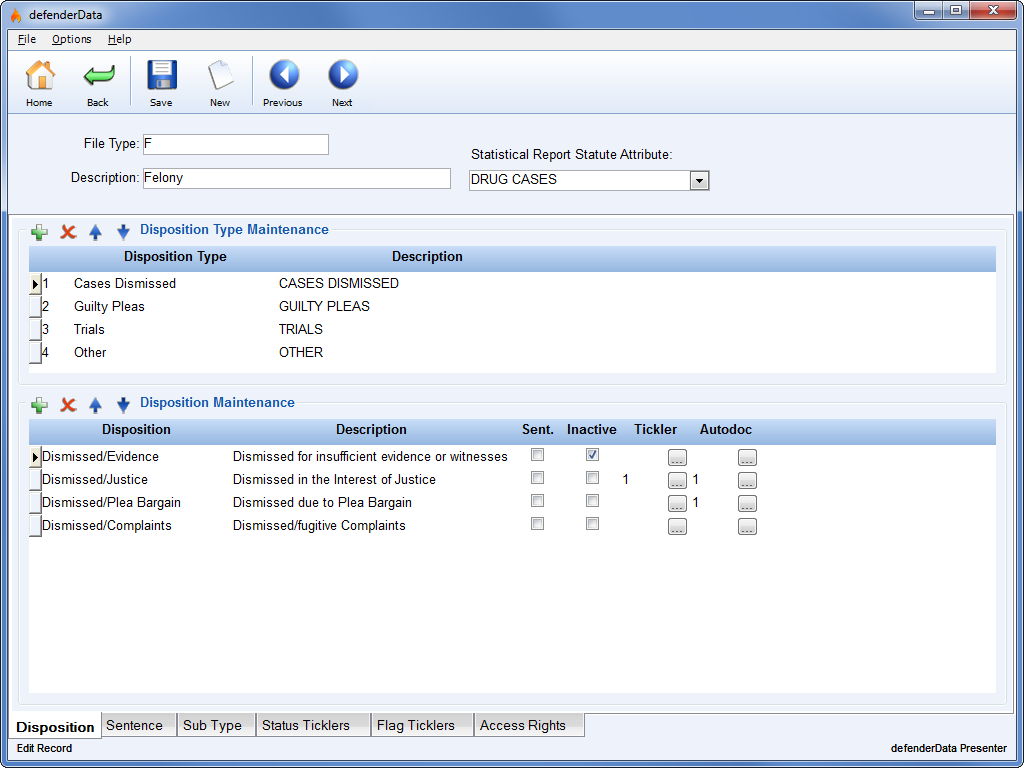Click the "Disposition Type" column header
1024x768 pixels.
tap(175, 257)
